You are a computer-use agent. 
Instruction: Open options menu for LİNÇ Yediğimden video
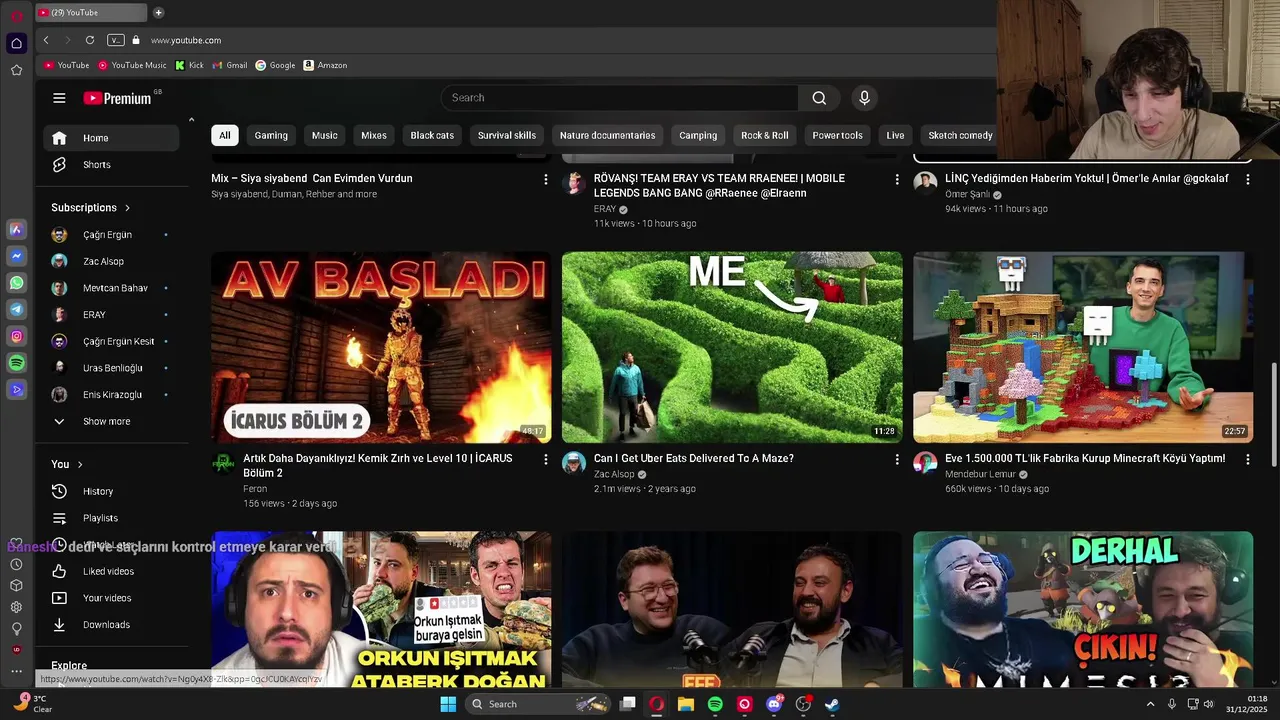1247,179
